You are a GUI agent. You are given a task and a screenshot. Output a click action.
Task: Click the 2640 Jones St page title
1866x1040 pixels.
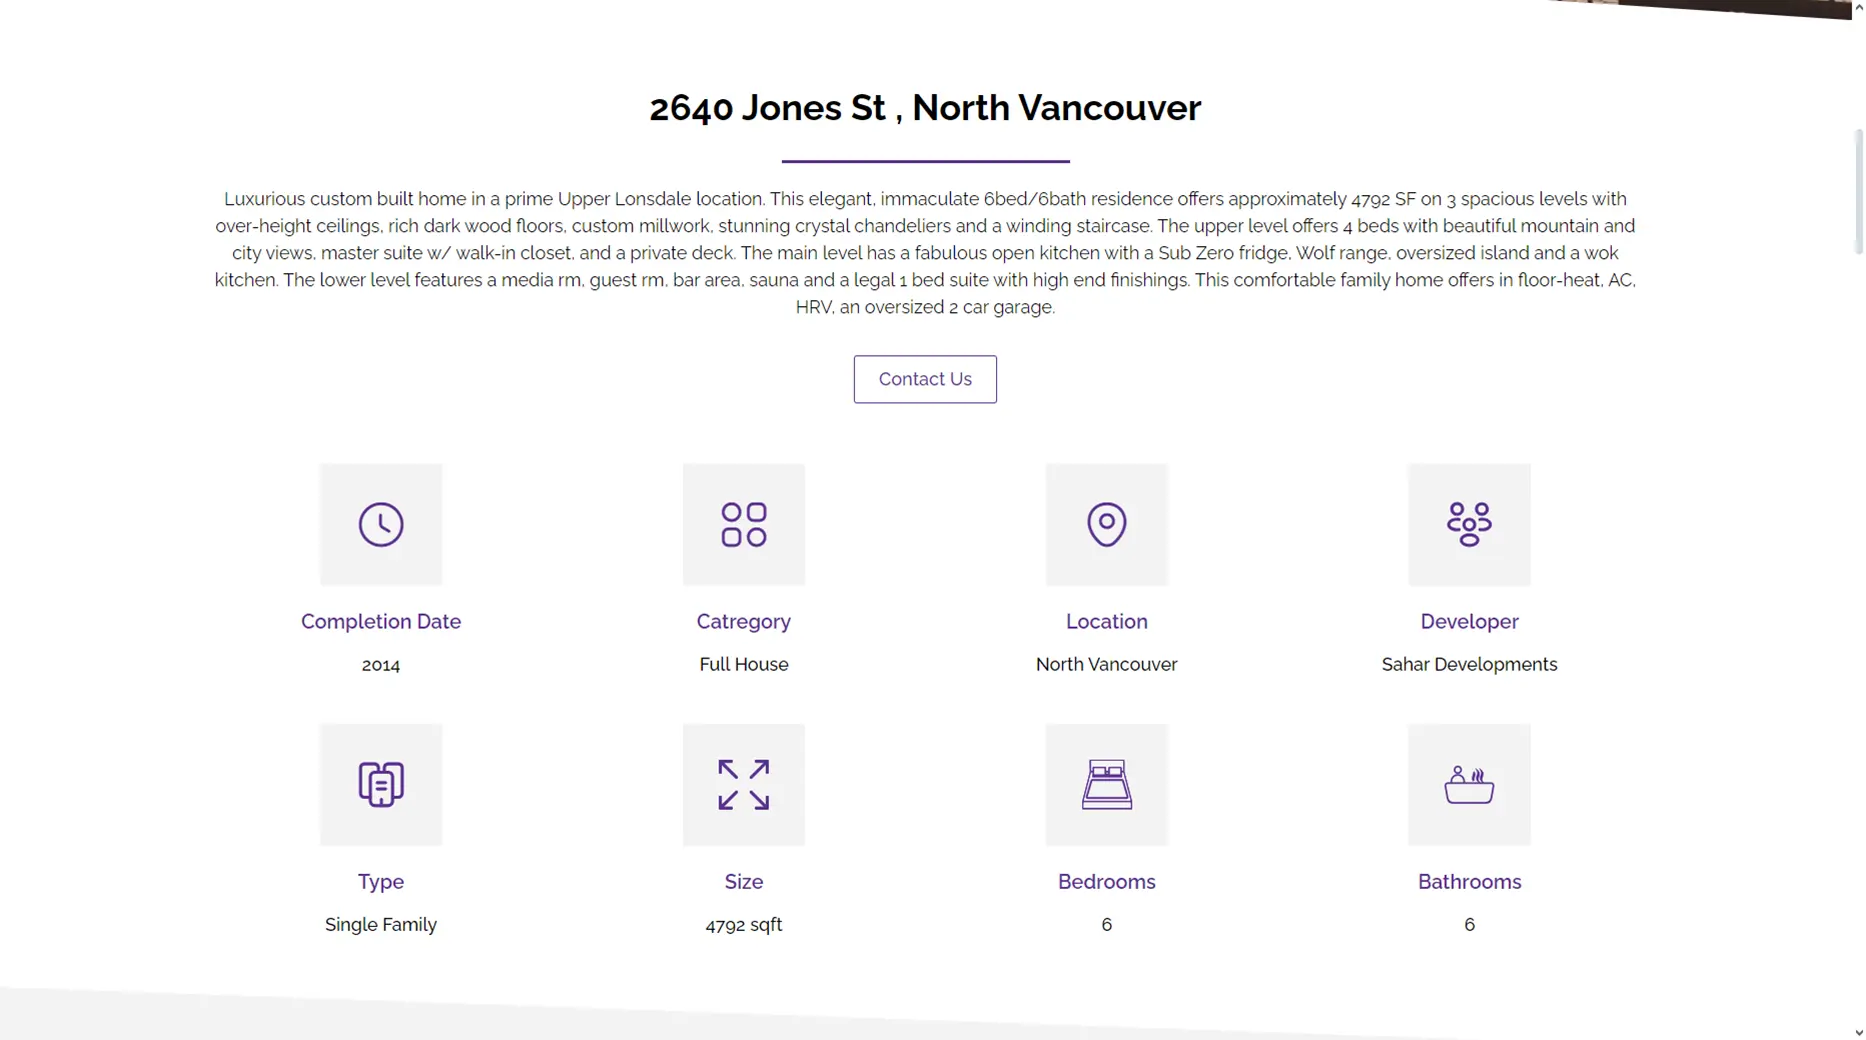pyautogui.click(x=925, y=108)
